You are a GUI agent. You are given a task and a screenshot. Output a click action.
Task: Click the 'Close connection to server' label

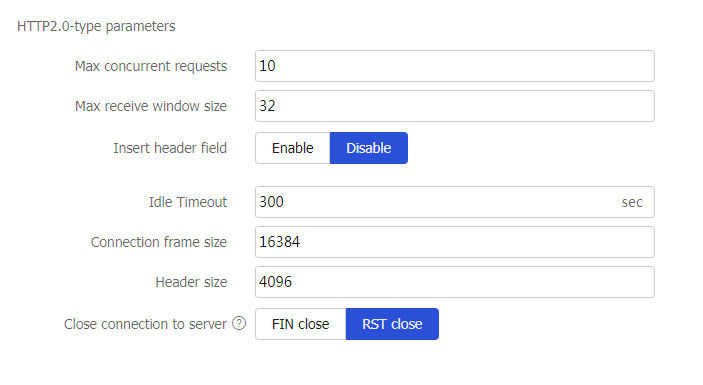click(x=145, y=324)
